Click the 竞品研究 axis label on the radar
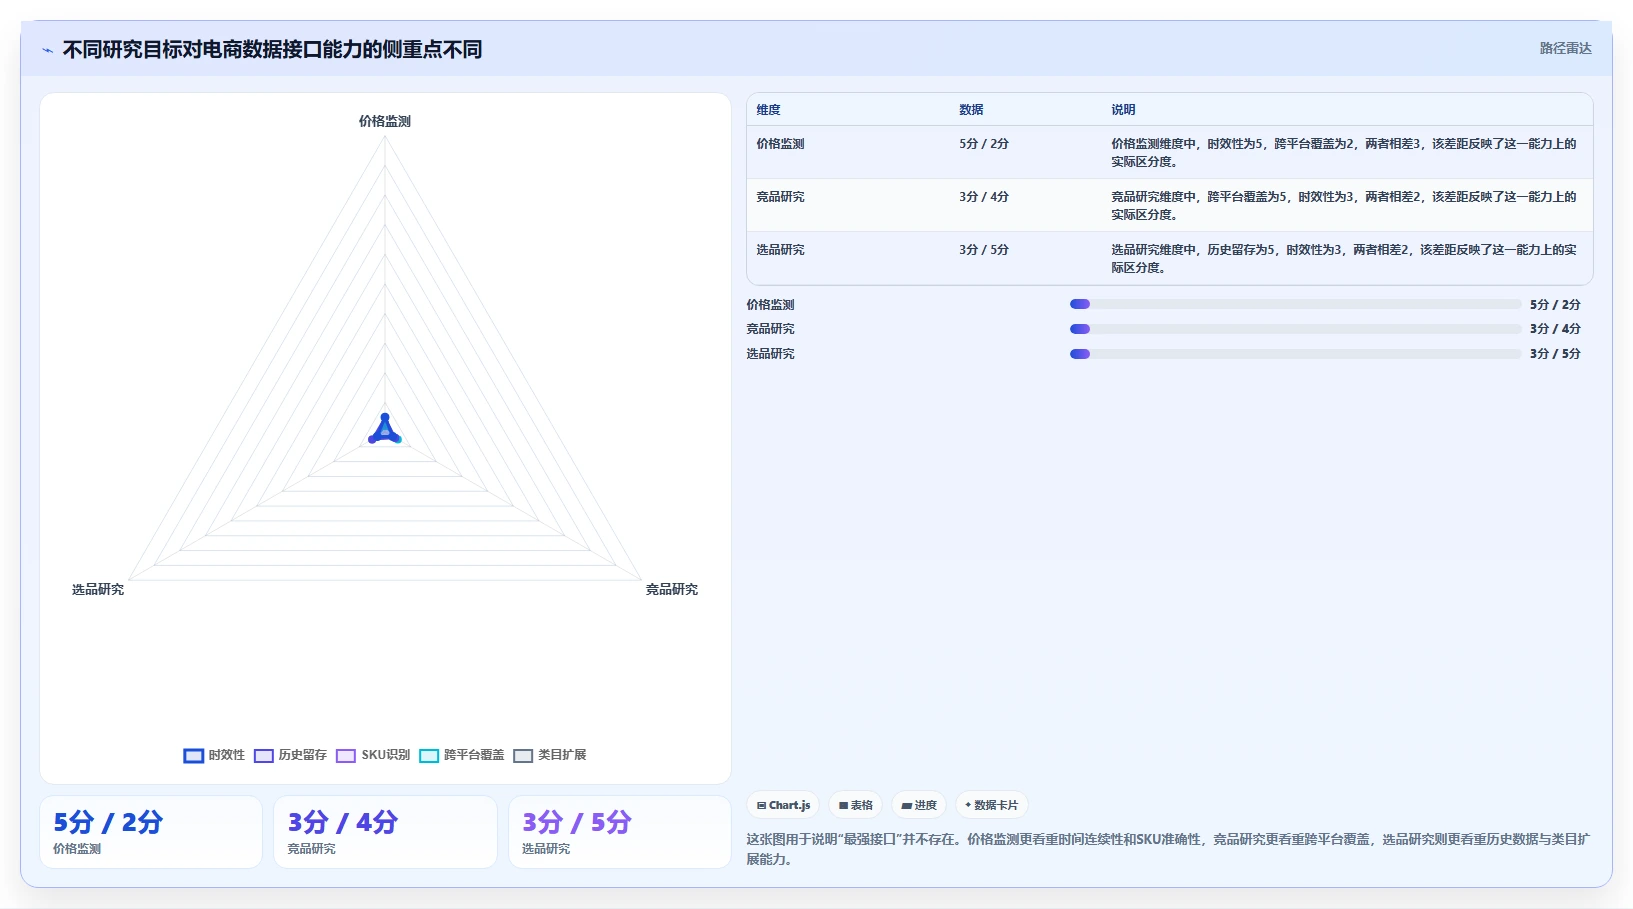1633x909 pixels. point(672,590)
